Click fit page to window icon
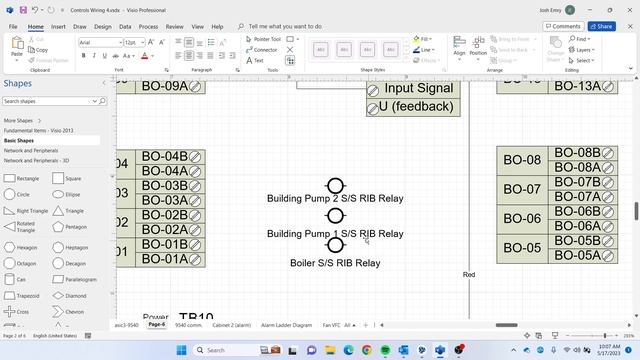This screenshot has height=360, width=640. [527, 336]
